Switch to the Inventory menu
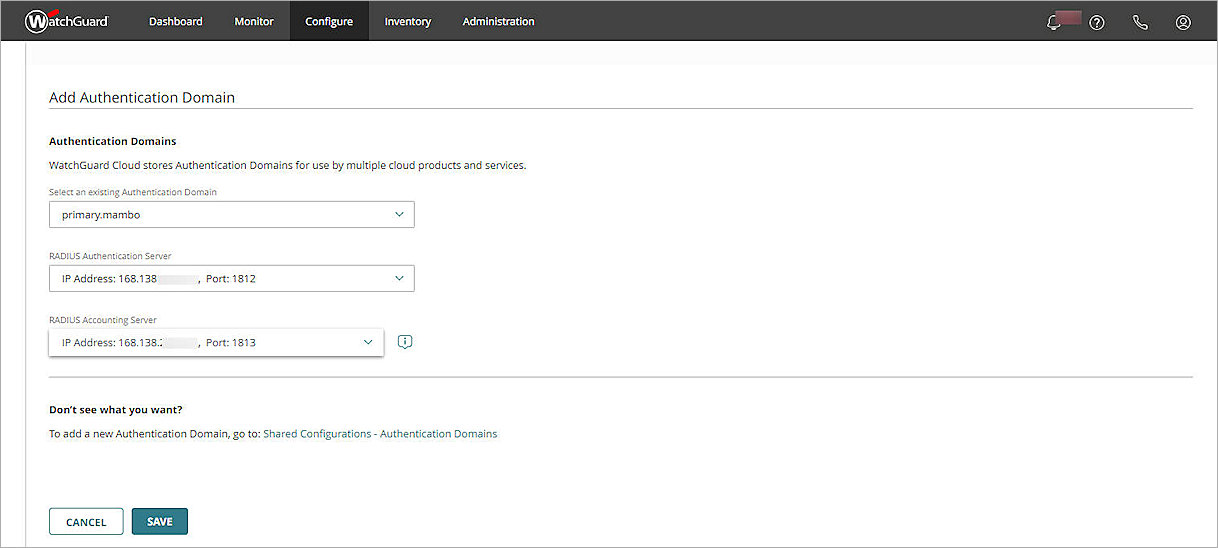The image size is (1218, 548). [408, 21]
